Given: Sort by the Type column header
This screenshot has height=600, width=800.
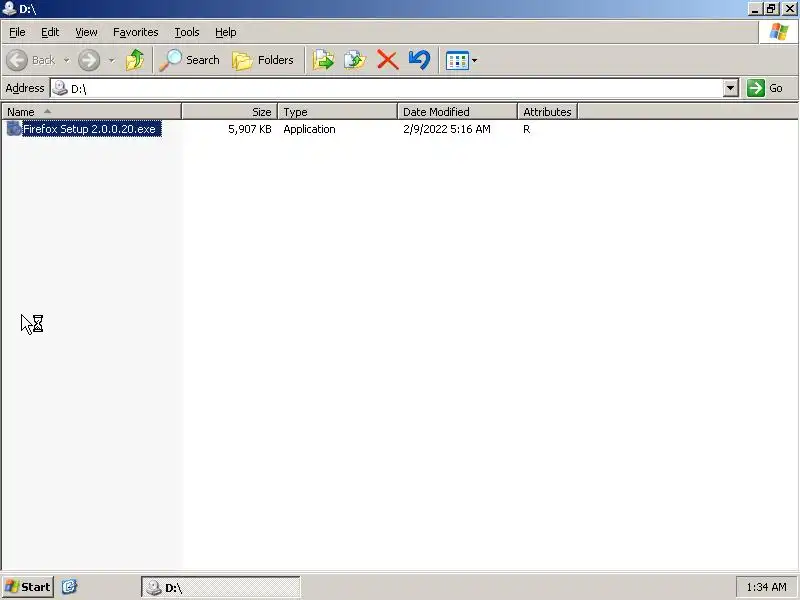Looking at the screenshot, I should point(338,112).
